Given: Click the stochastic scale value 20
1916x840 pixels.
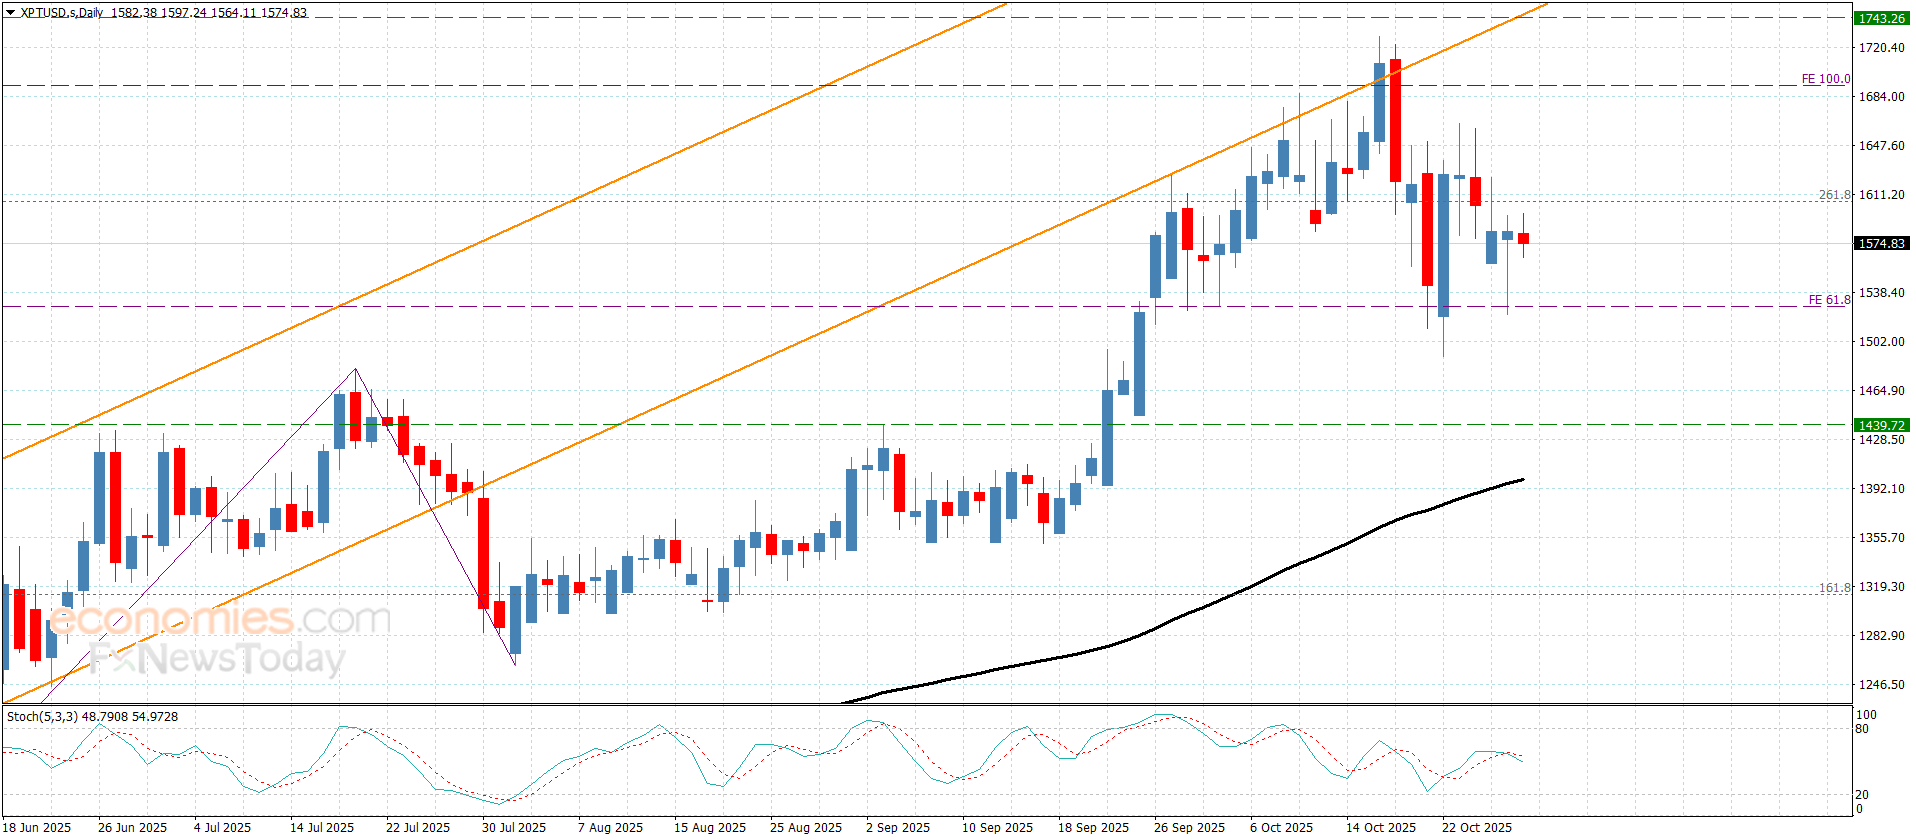Looking at the screenshot, I should click(1862, 795).
